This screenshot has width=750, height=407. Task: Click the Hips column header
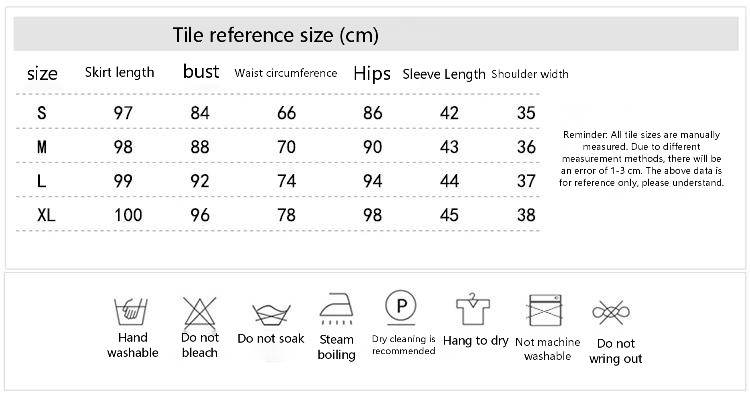[x=372, y=73]
